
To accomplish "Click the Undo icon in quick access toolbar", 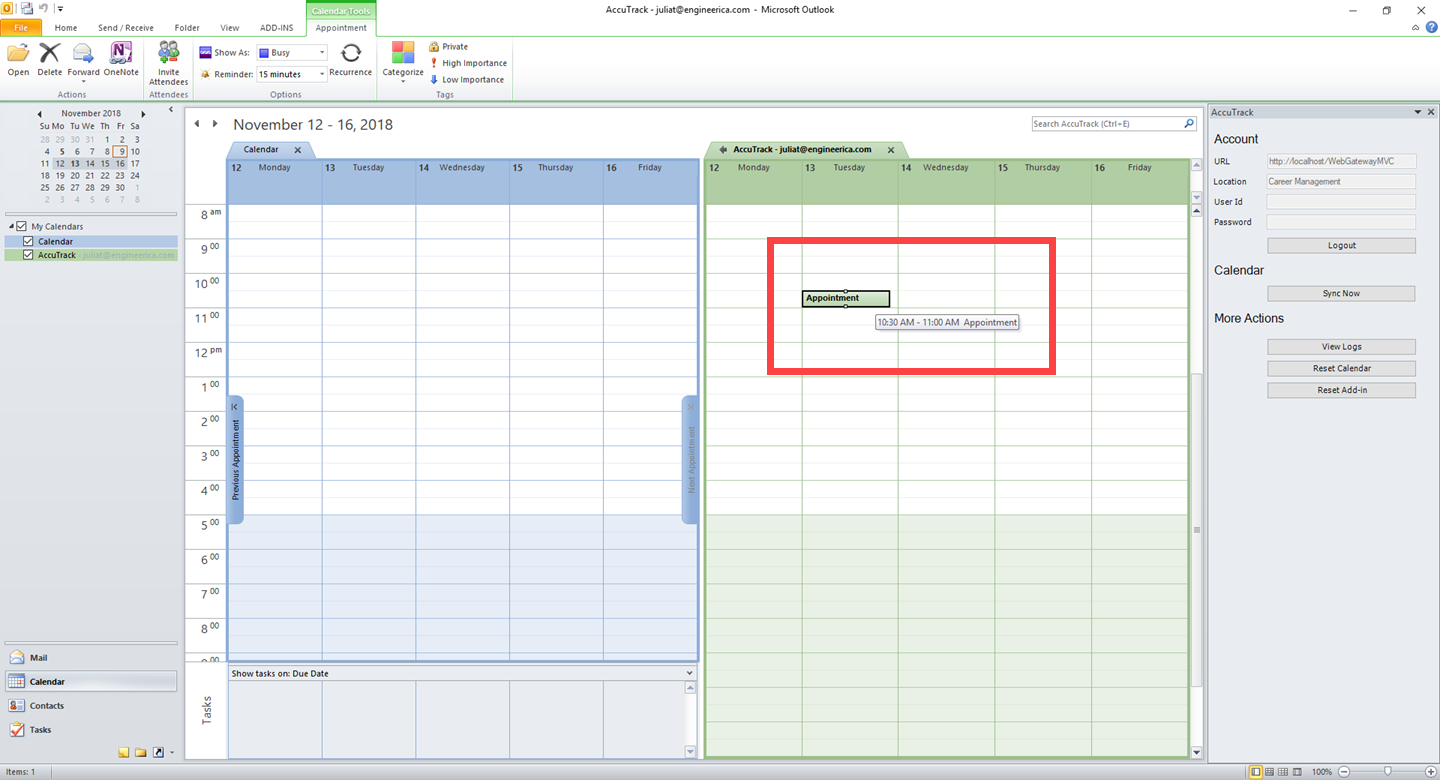I will [43, 8].
